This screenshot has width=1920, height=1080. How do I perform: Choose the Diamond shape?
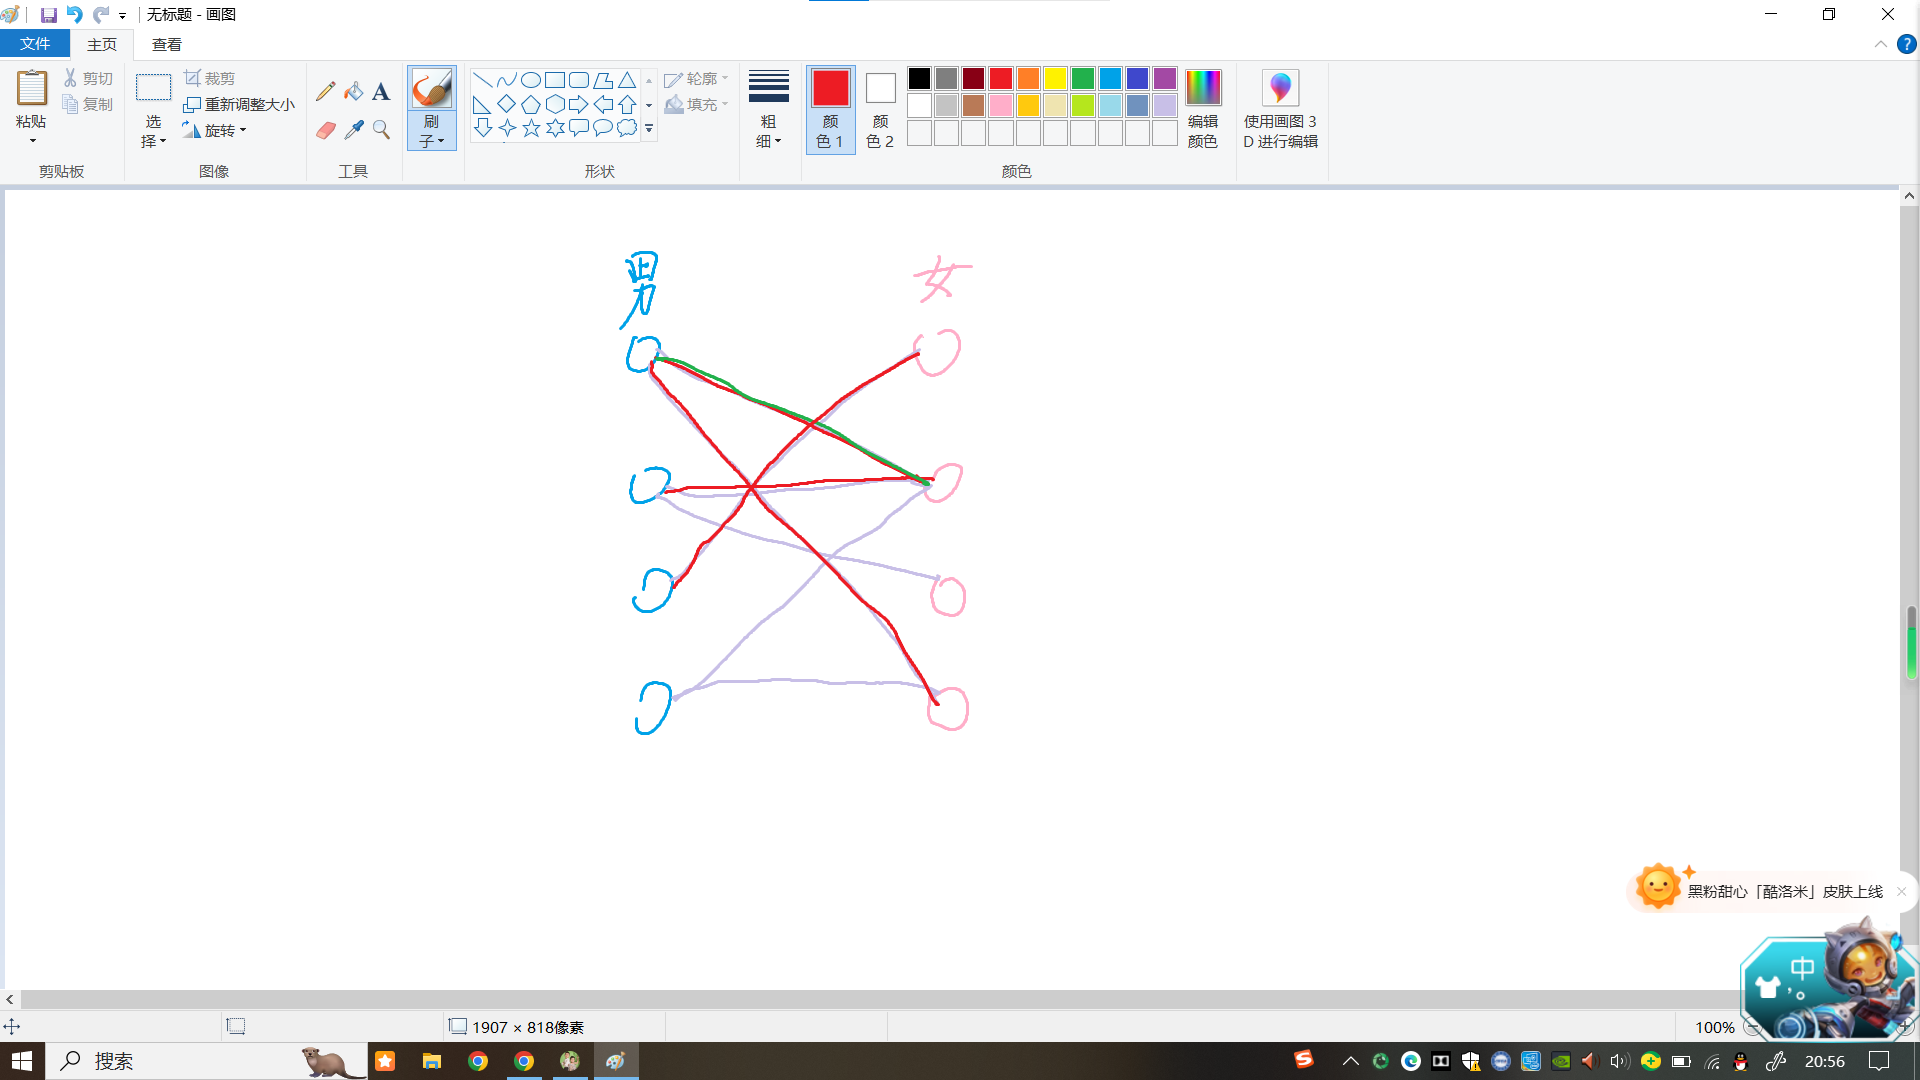[x=506, y=104]
